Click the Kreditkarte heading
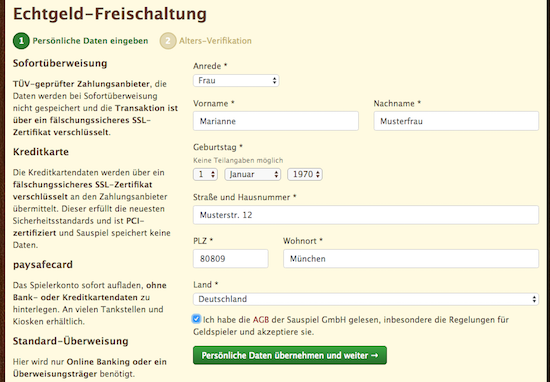The width and height of the screenshot is (550, 382). (41, 152)
